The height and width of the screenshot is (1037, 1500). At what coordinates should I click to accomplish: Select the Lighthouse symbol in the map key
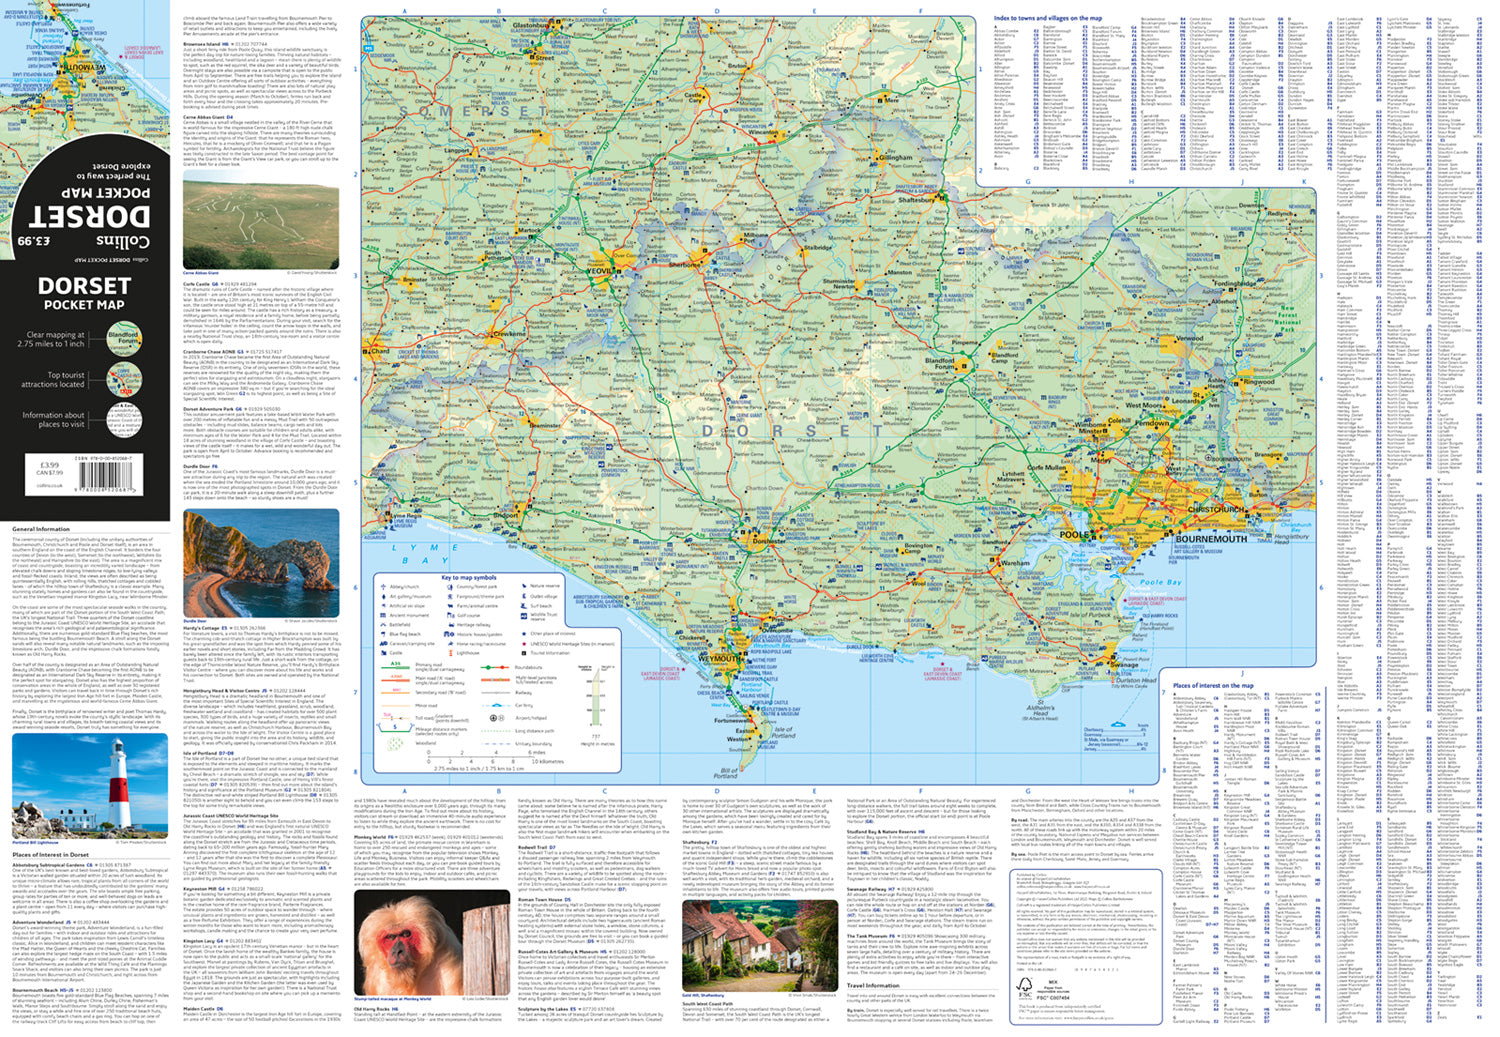(x=450, y=653)
